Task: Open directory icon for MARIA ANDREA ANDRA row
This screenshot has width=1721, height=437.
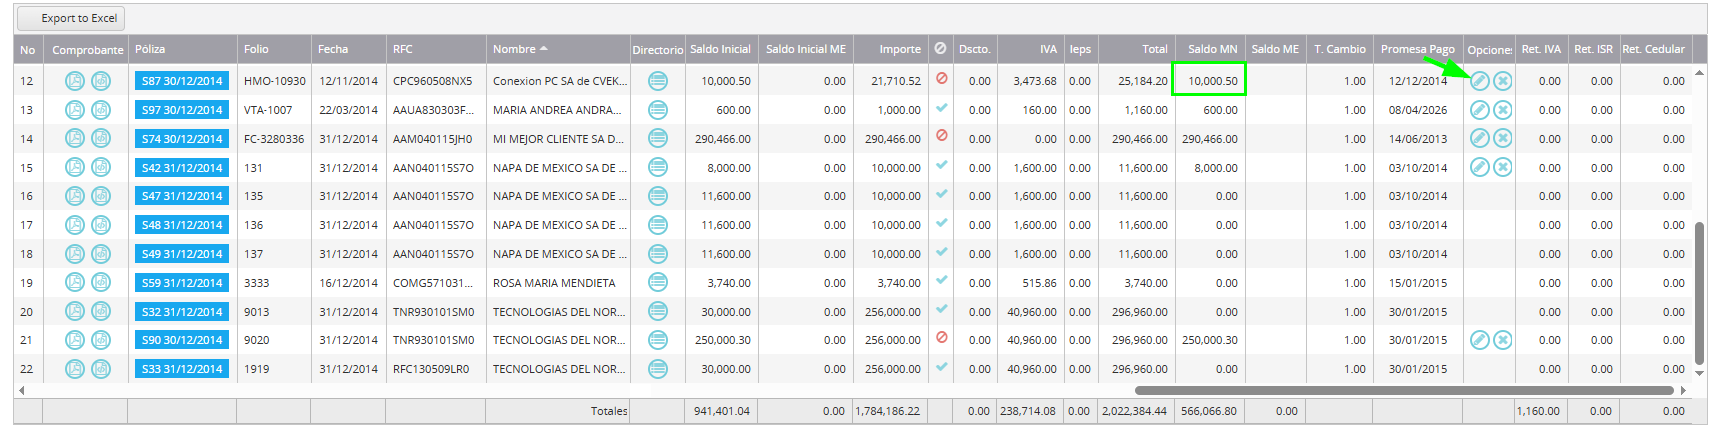Action: tap(657, 110)
